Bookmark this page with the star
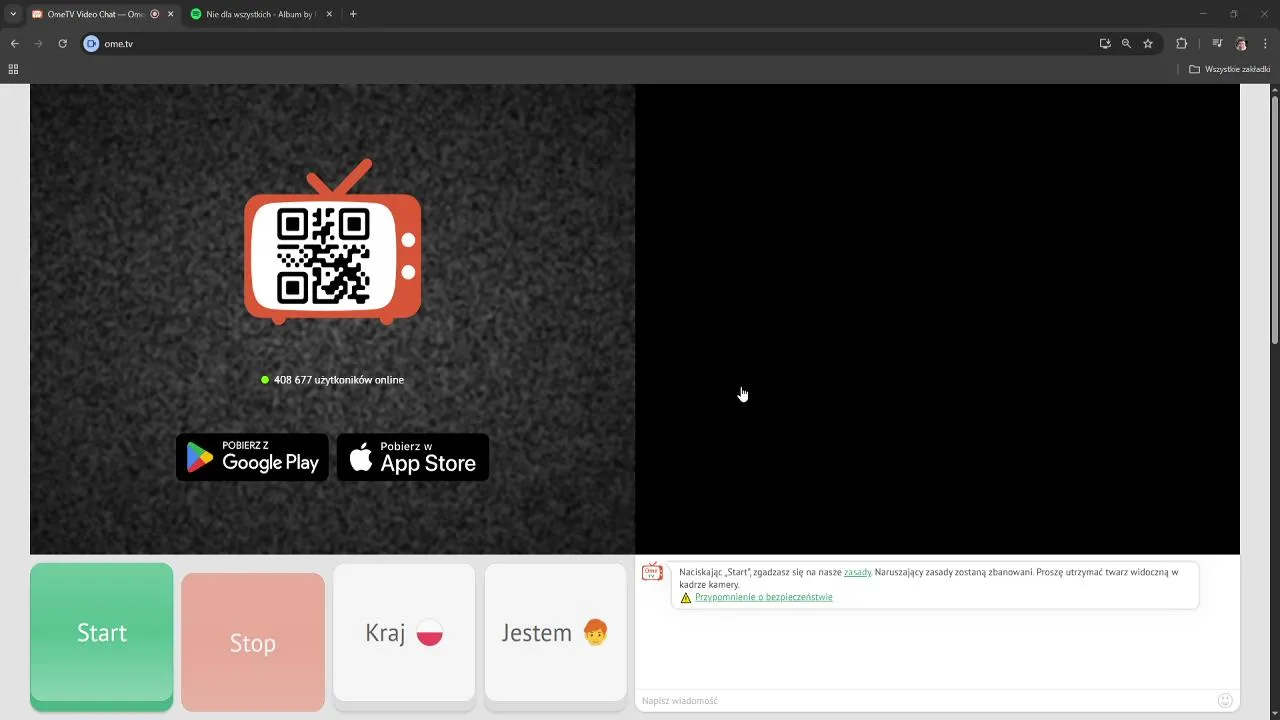The image size is (1280, 720). point(1148,44)
